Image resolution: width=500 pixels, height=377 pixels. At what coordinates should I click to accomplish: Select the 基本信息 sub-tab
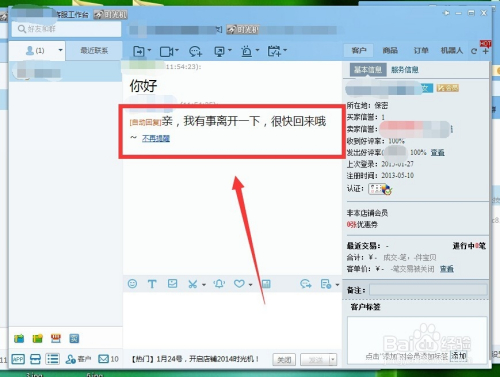click(368, 70)
